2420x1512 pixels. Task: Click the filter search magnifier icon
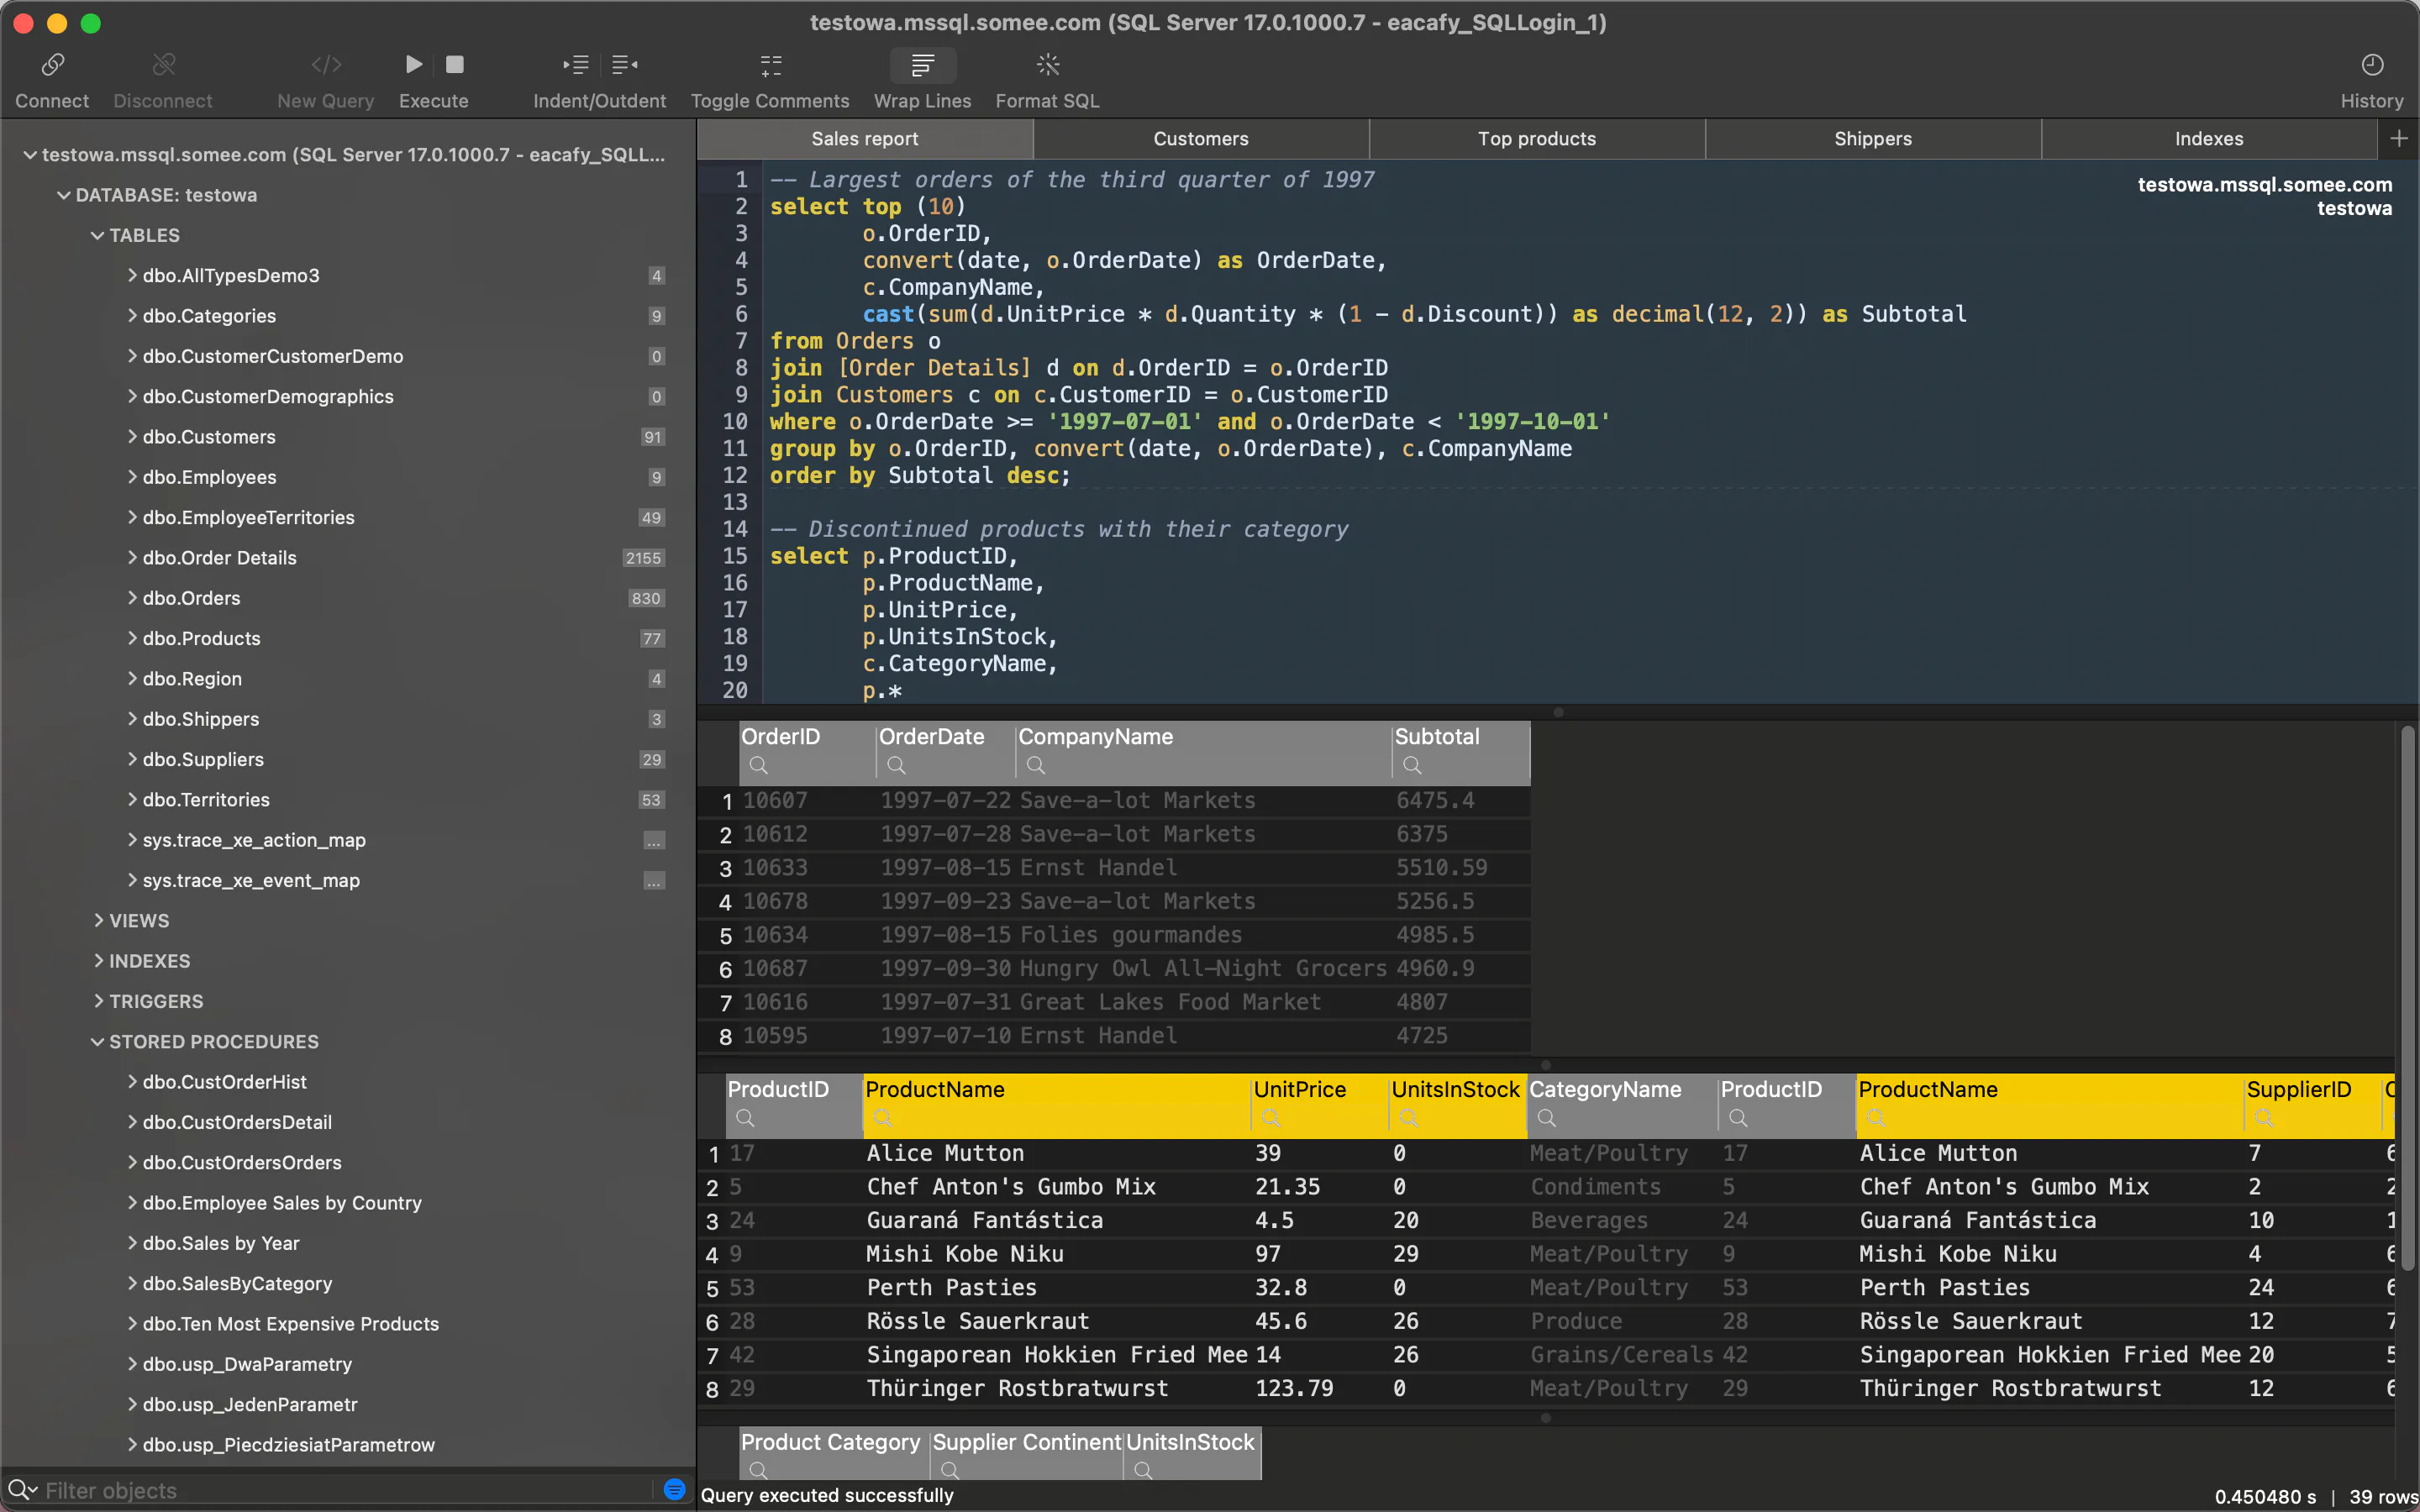click(x=22, y=1490)
